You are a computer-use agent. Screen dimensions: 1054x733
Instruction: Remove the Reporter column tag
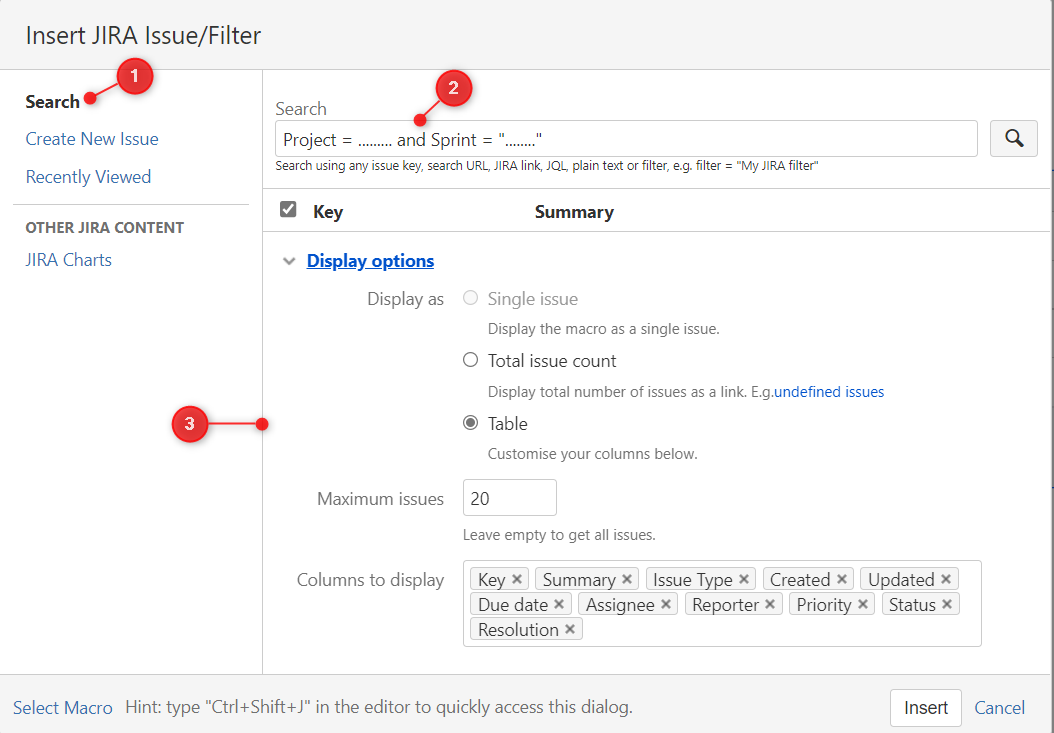[x=770, y=604]
